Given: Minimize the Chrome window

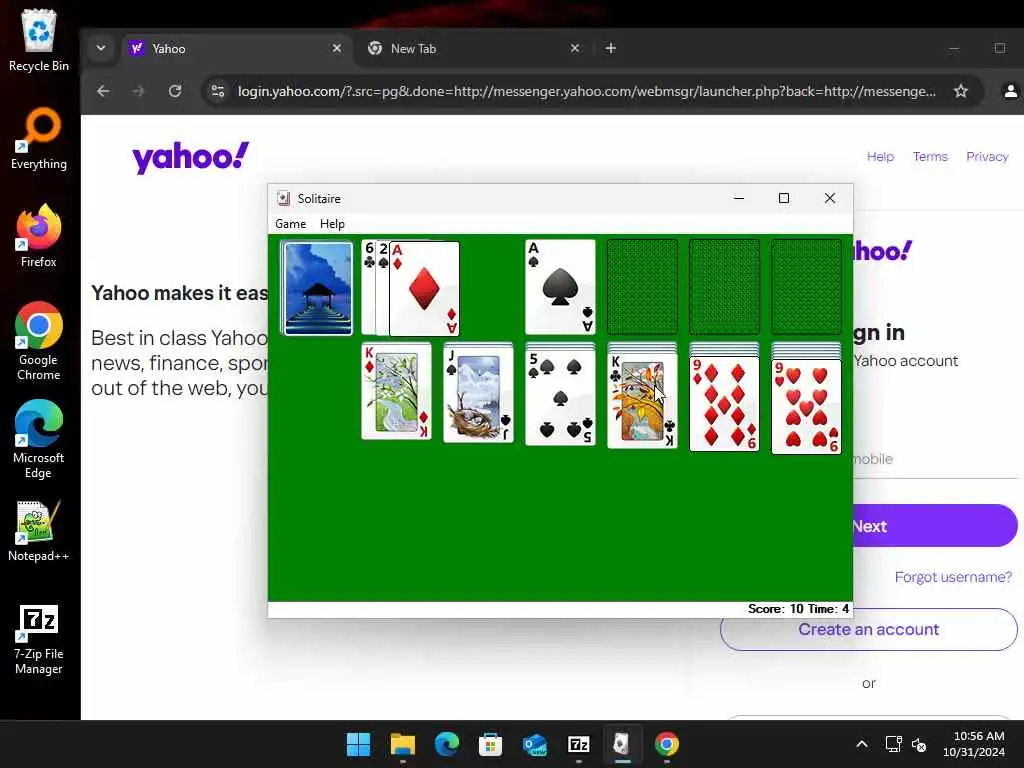Looking at the screenshot, I should click(x=954, y=48).
